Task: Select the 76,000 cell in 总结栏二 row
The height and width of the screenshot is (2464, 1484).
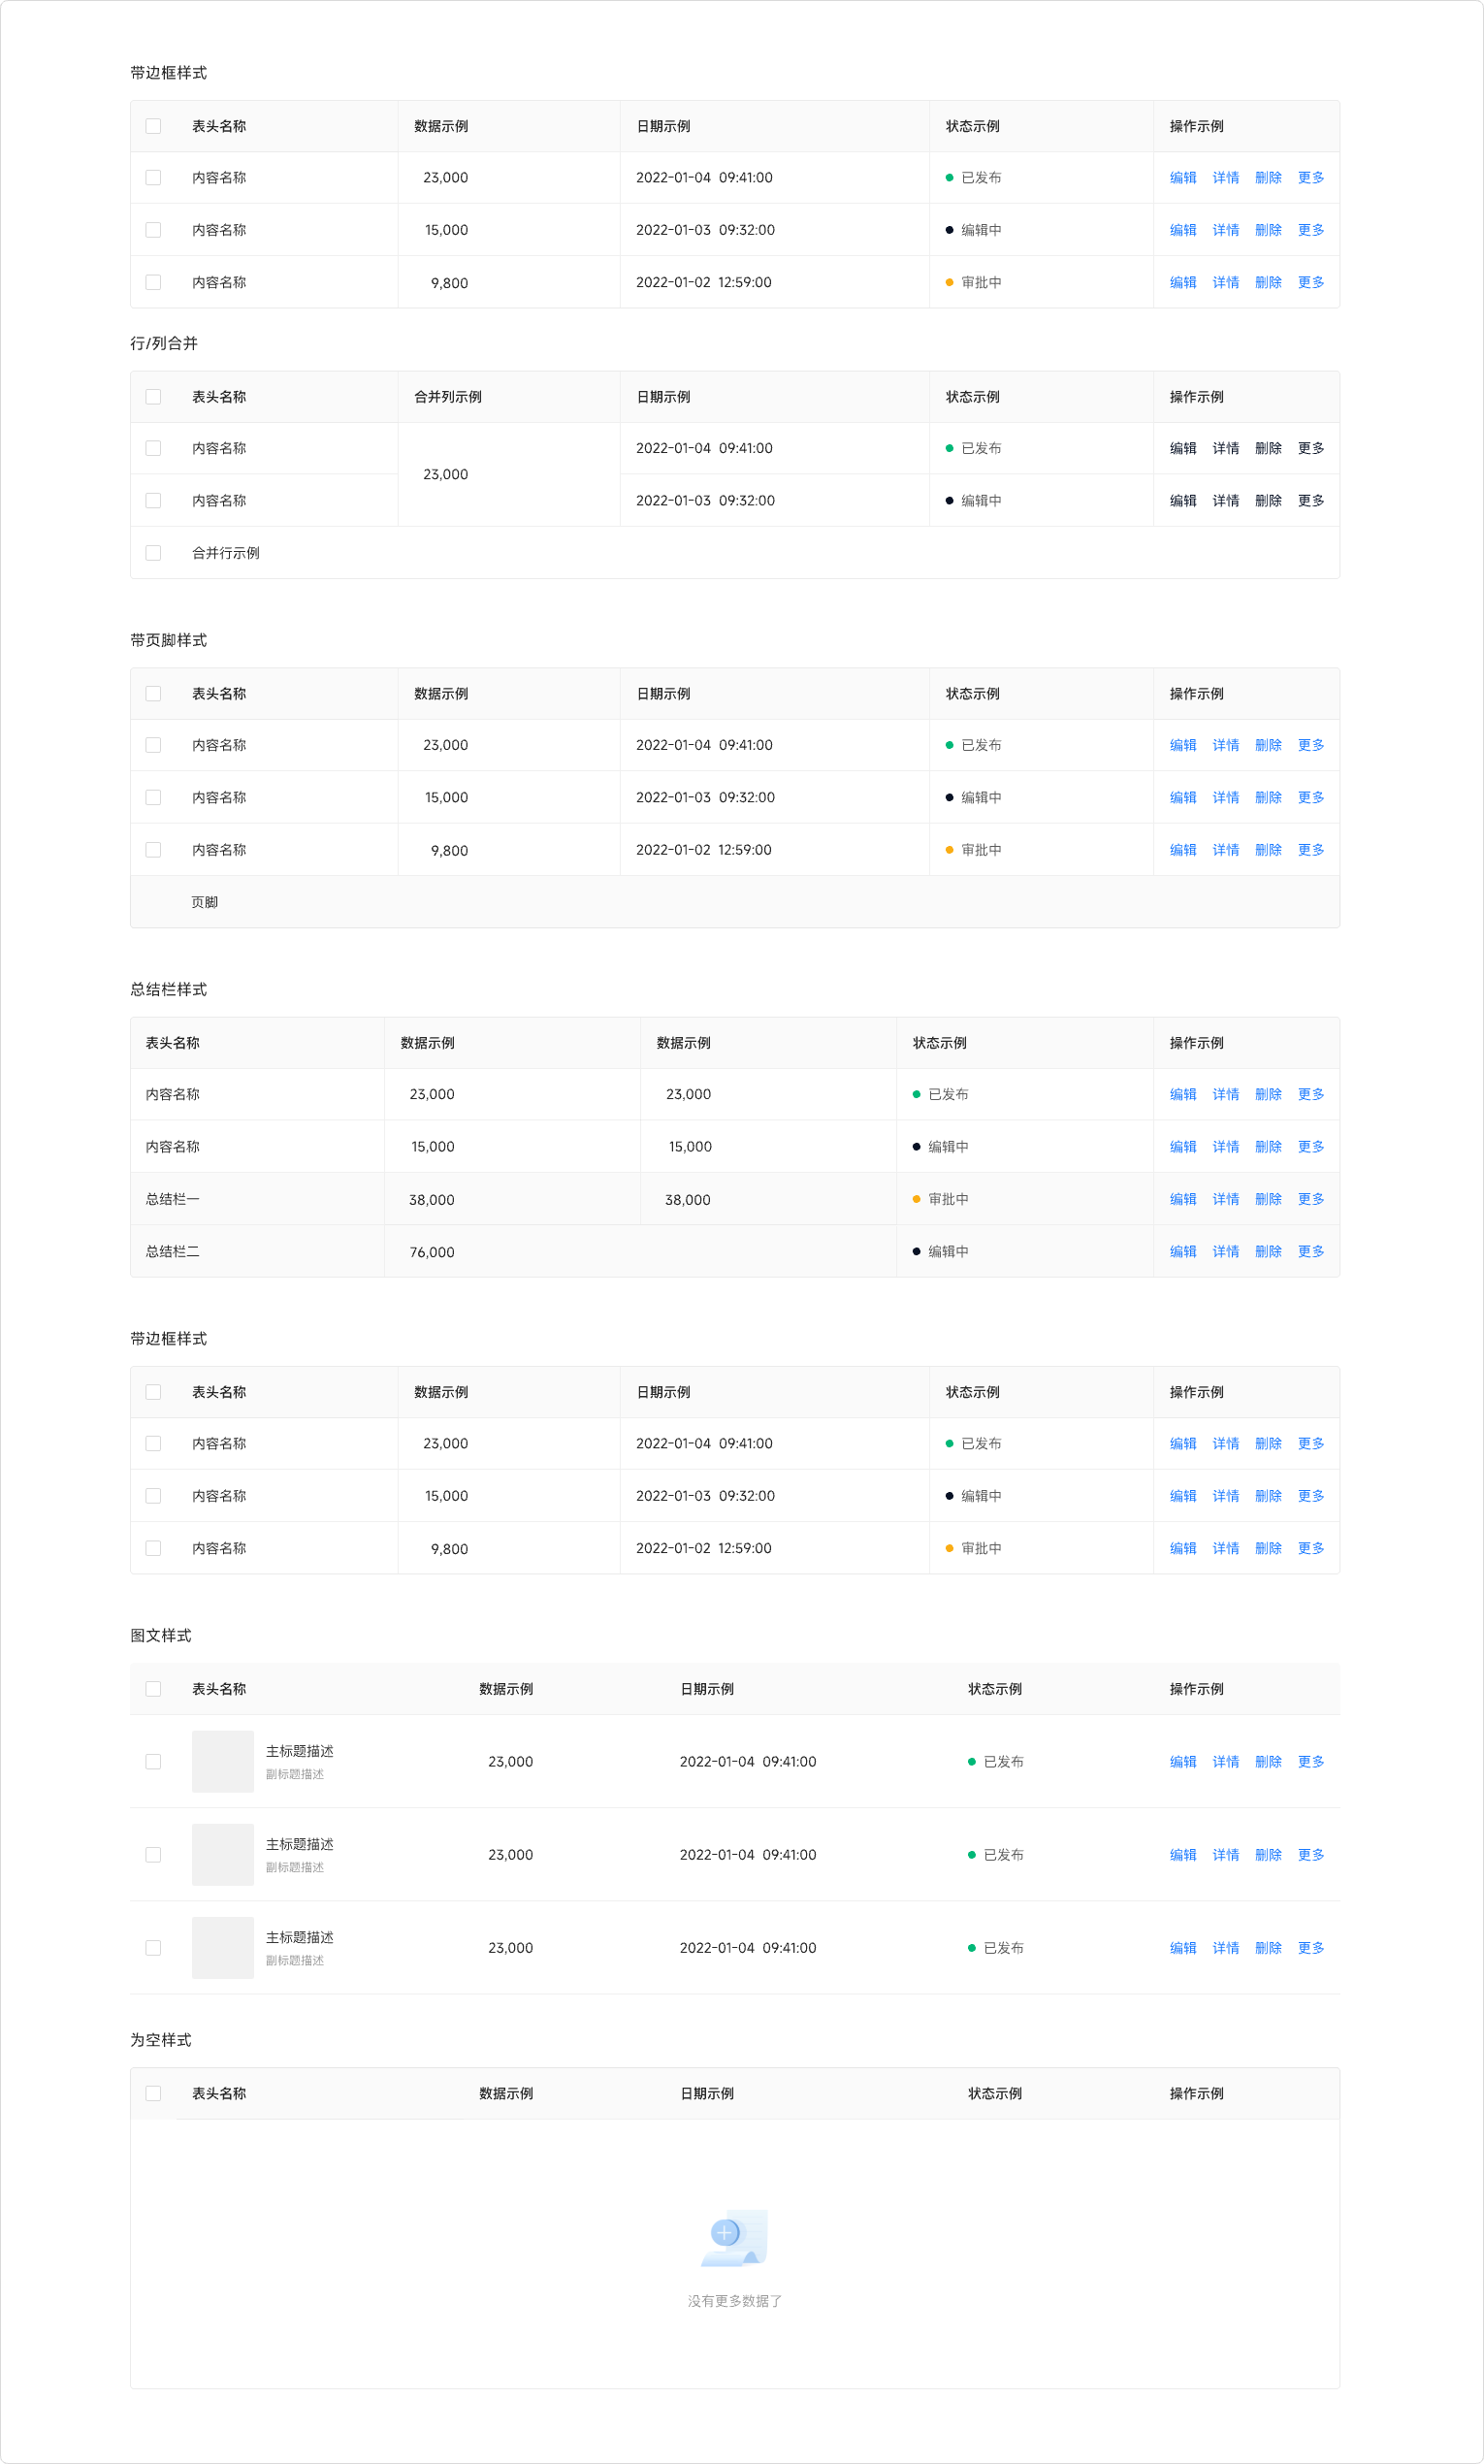Action: pyautogui.click(x=432, y=1252)
